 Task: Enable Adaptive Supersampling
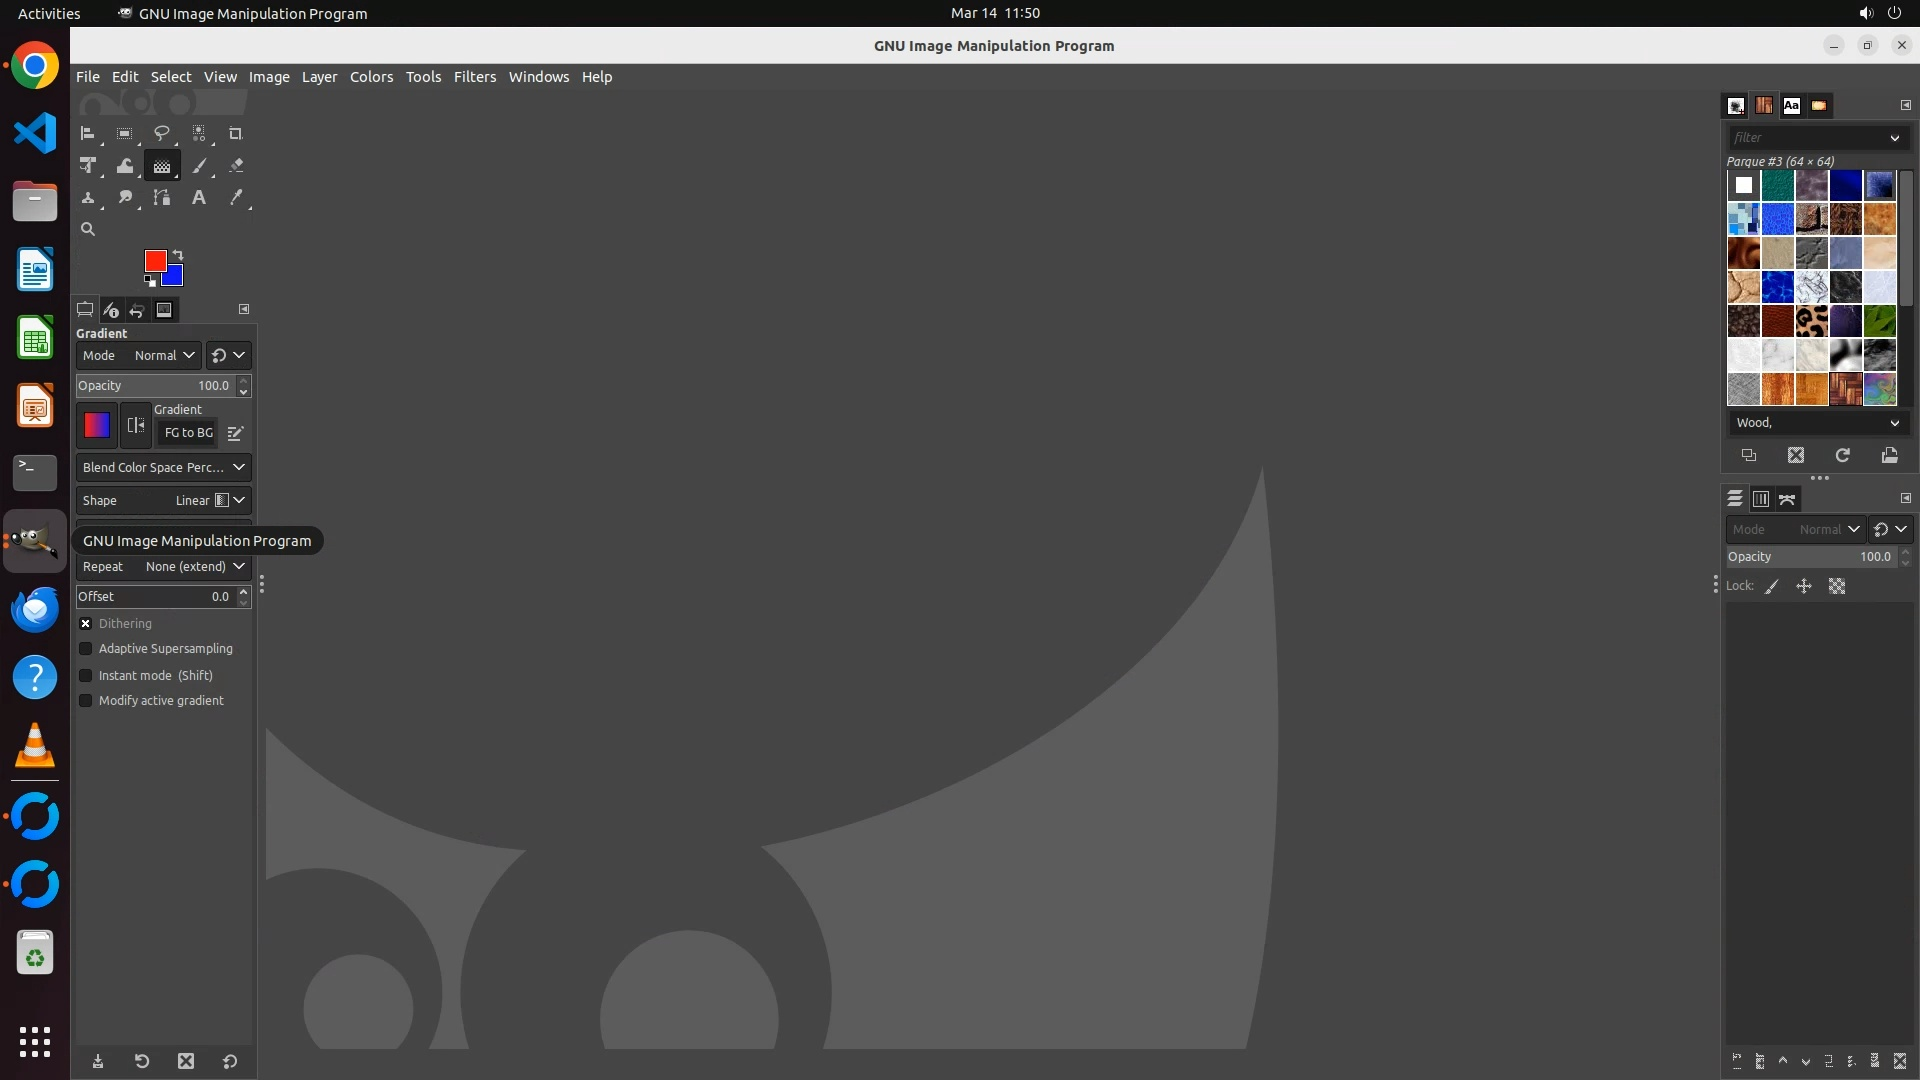(x=86, y=649)
